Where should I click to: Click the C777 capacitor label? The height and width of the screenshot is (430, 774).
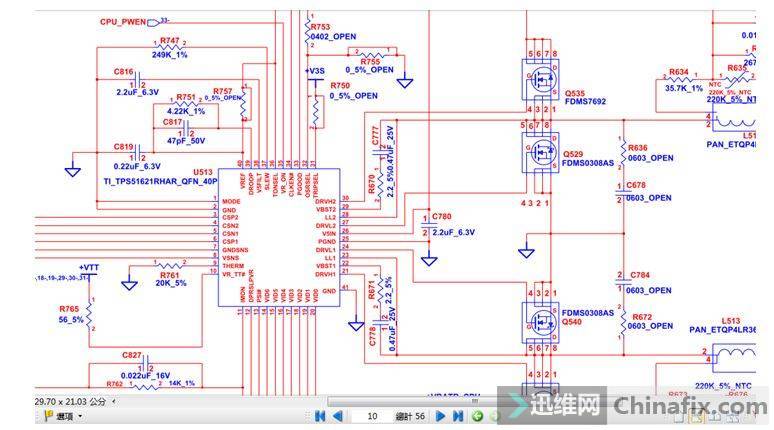click(375, 136)
